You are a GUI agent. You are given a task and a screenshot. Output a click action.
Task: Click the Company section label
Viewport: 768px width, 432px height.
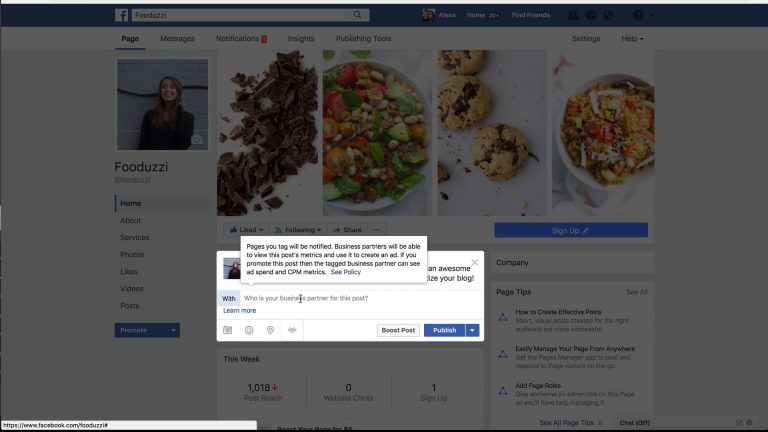[x=512, y=263]
